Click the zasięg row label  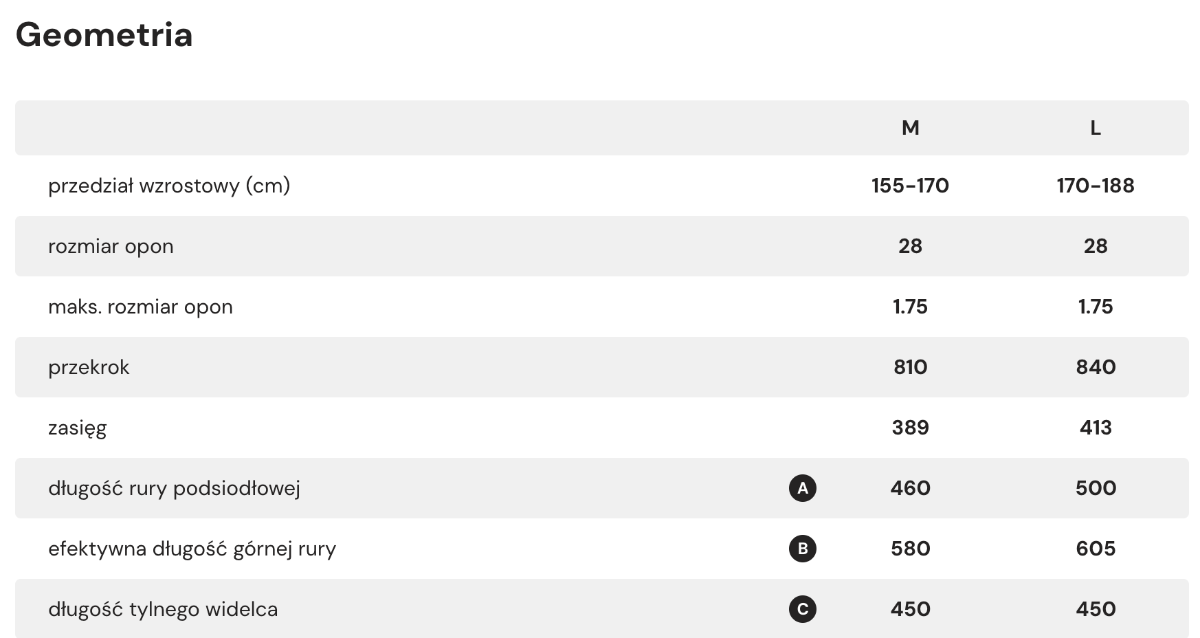pyautogui.click(x=77, y=429)
